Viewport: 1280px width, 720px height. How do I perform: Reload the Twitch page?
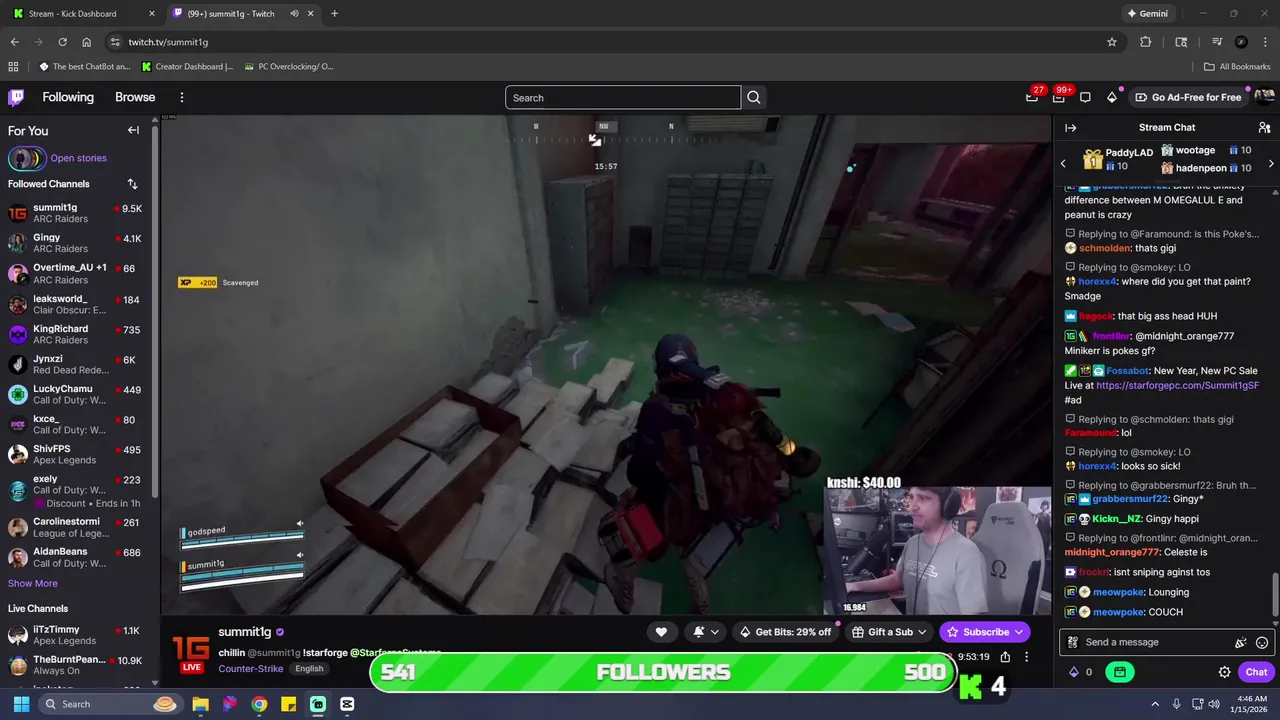[62, 42]
